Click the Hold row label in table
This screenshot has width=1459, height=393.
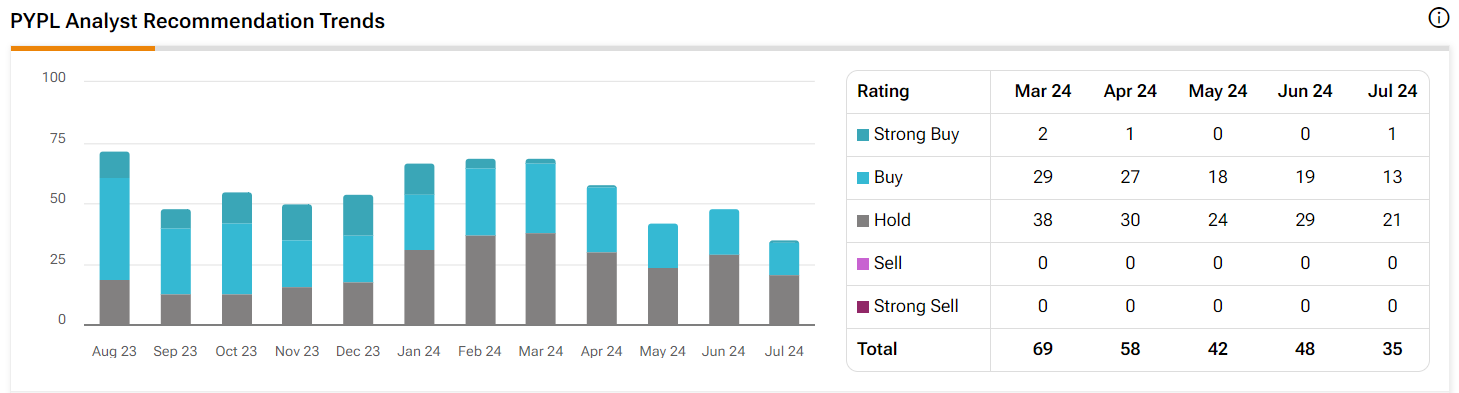pos(892,220)
